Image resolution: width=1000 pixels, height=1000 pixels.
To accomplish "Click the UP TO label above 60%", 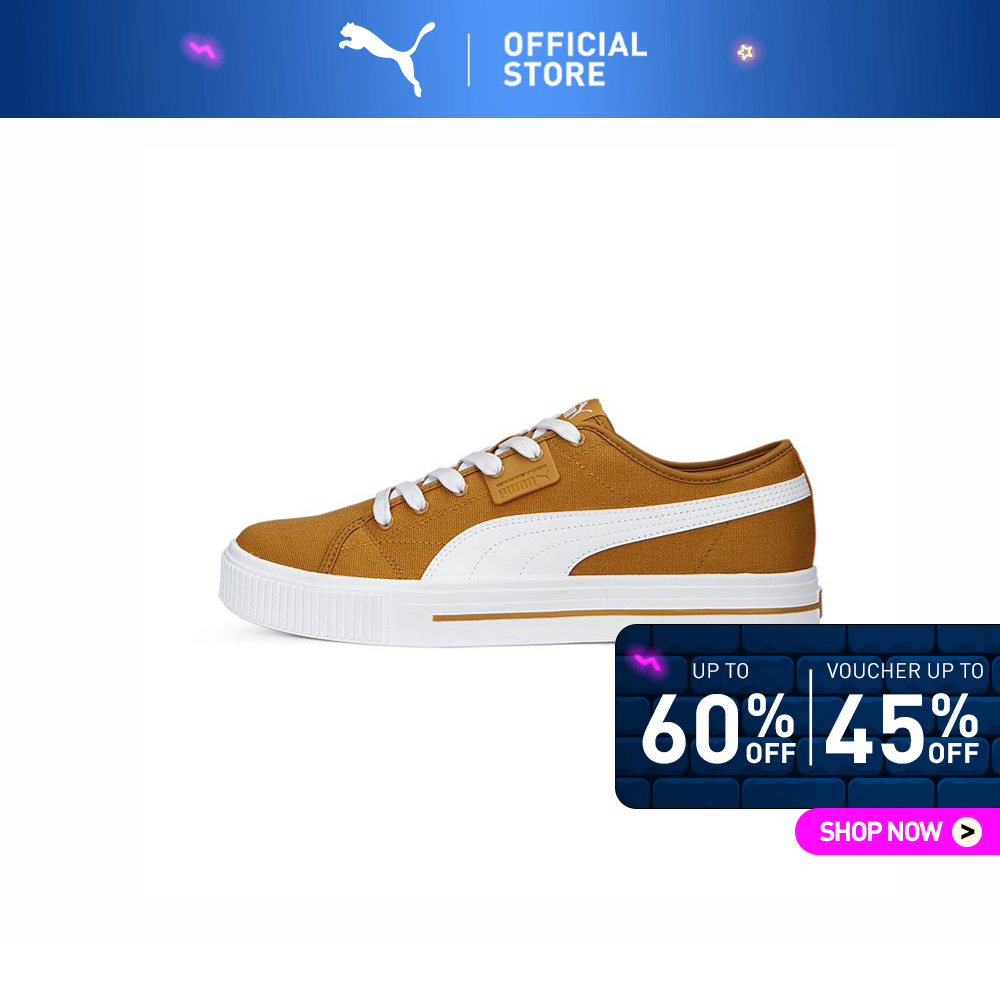I will coord(720,671).
